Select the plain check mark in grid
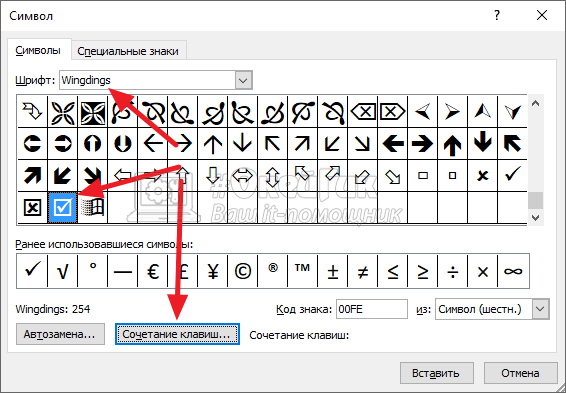This screenshot has width=566, height=393. 512,175
